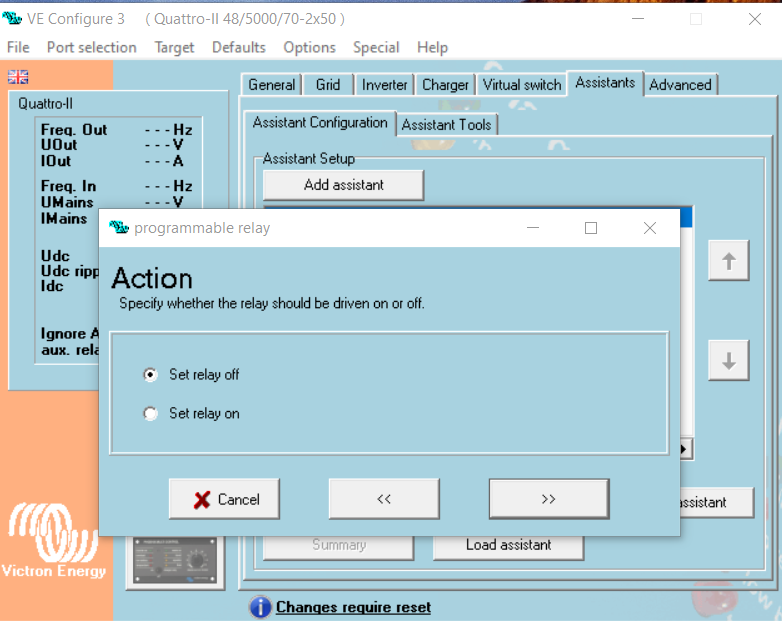Click the partially hidden assistant button
Image resolution: width=782 pixels, height=621 pixels.
point(716,502)
